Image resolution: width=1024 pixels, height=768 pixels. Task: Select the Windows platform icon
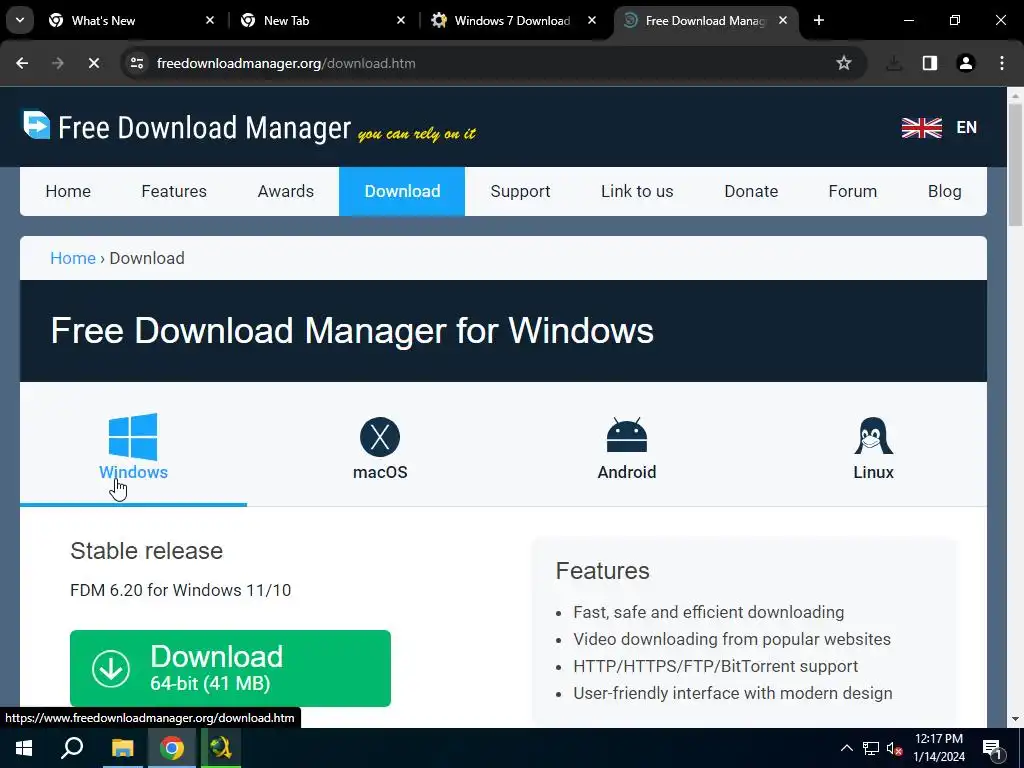133,436
